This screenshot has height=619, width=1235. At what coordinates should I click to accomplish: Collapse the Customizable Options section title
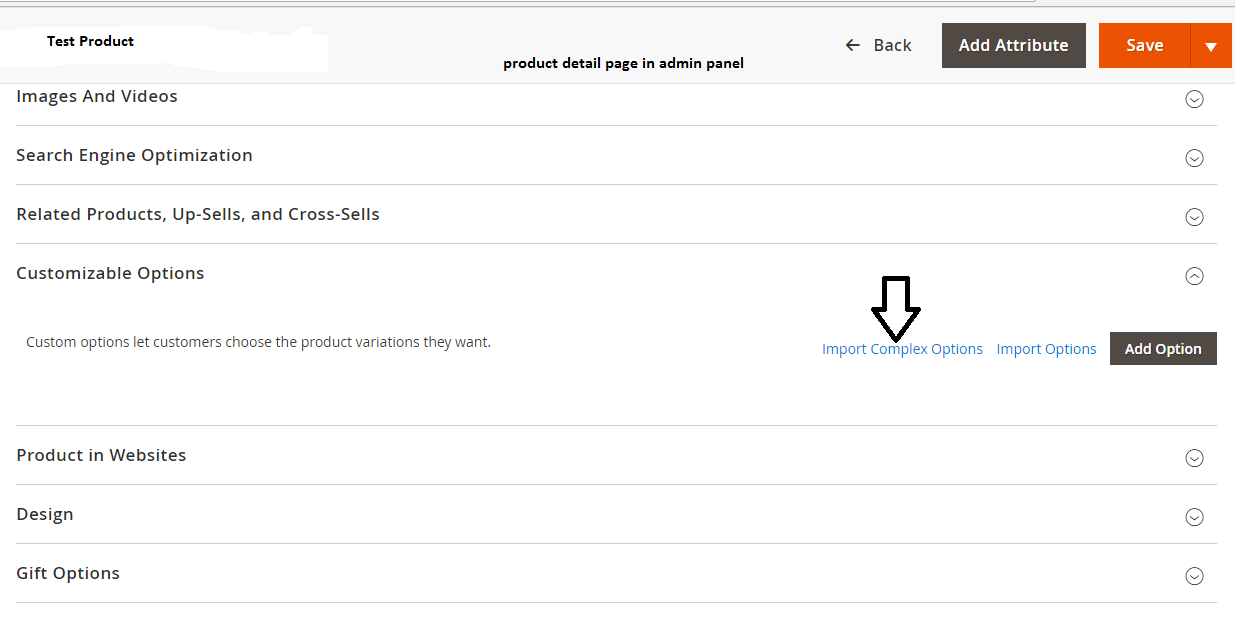(110, 274)
